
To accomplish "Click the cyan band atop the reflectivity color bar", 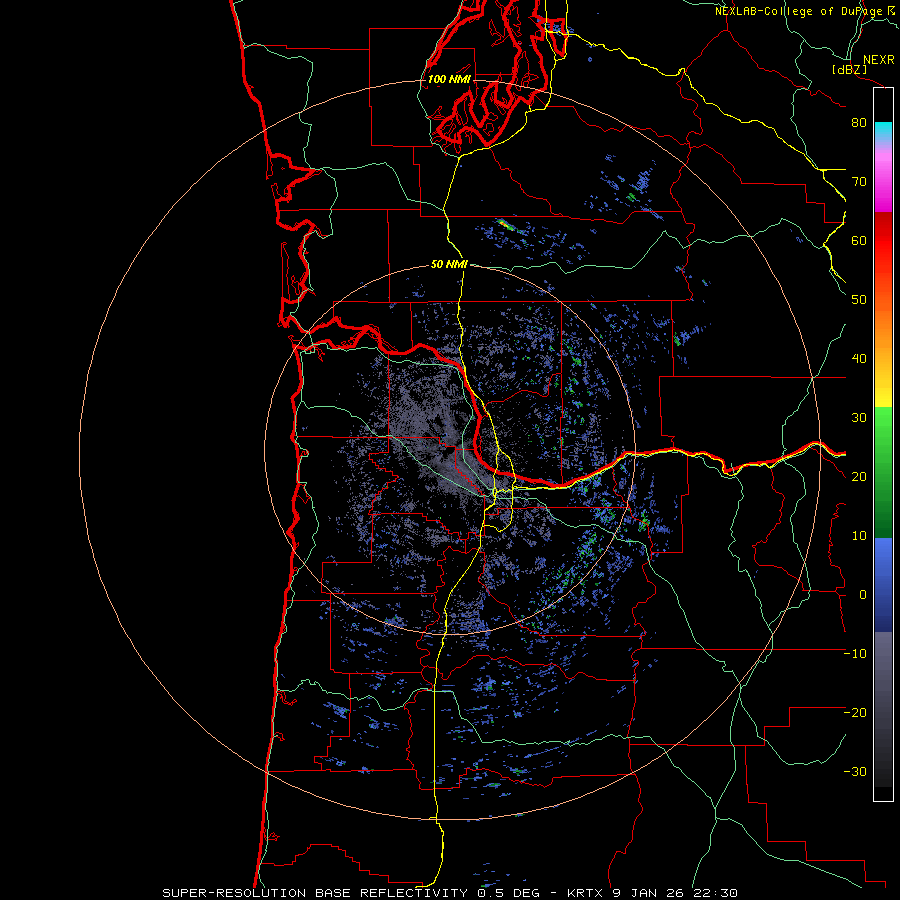I will coord(883,131).
